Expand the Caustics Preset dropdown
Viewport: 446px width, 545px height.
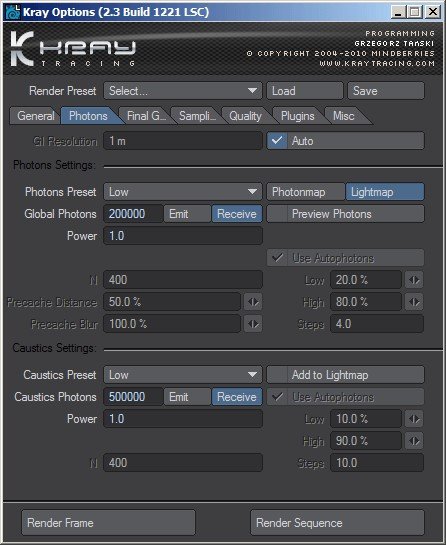tap(183, 375)
